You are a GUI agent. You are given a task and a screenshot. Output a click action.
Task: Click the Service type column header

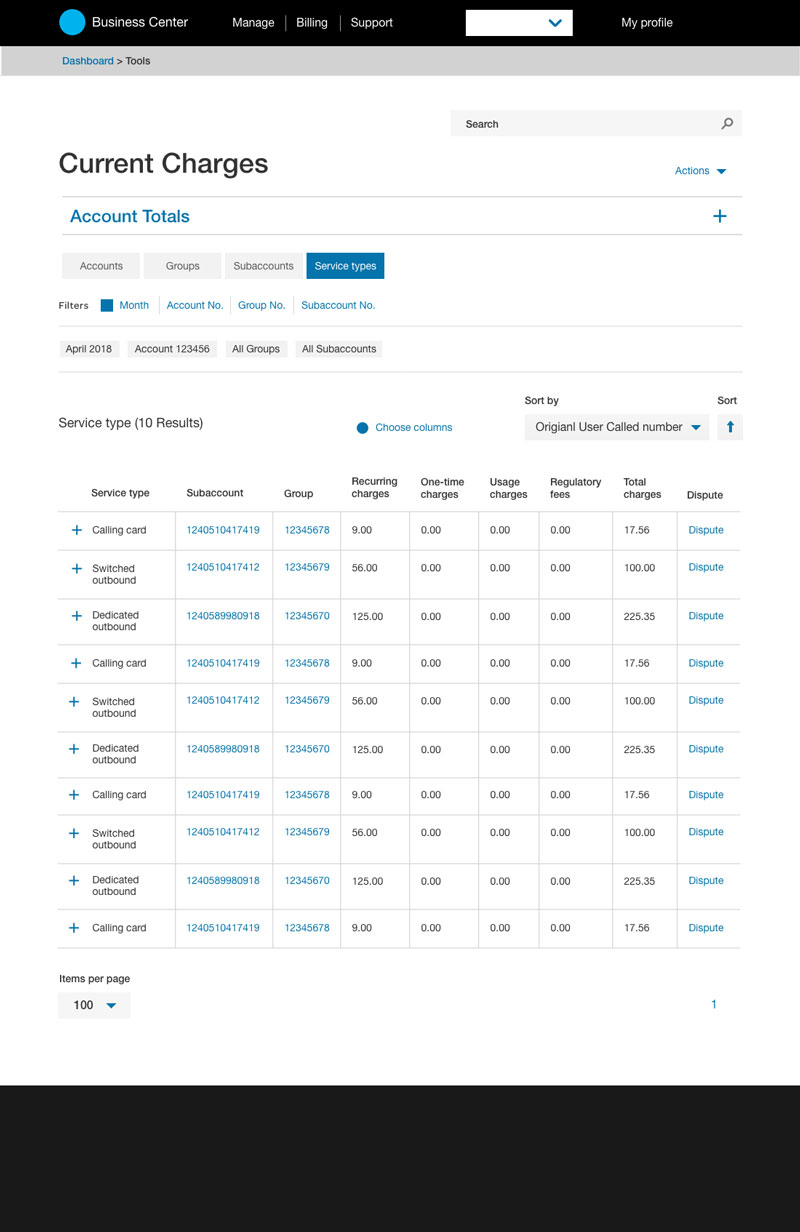(x=120, y=493)
